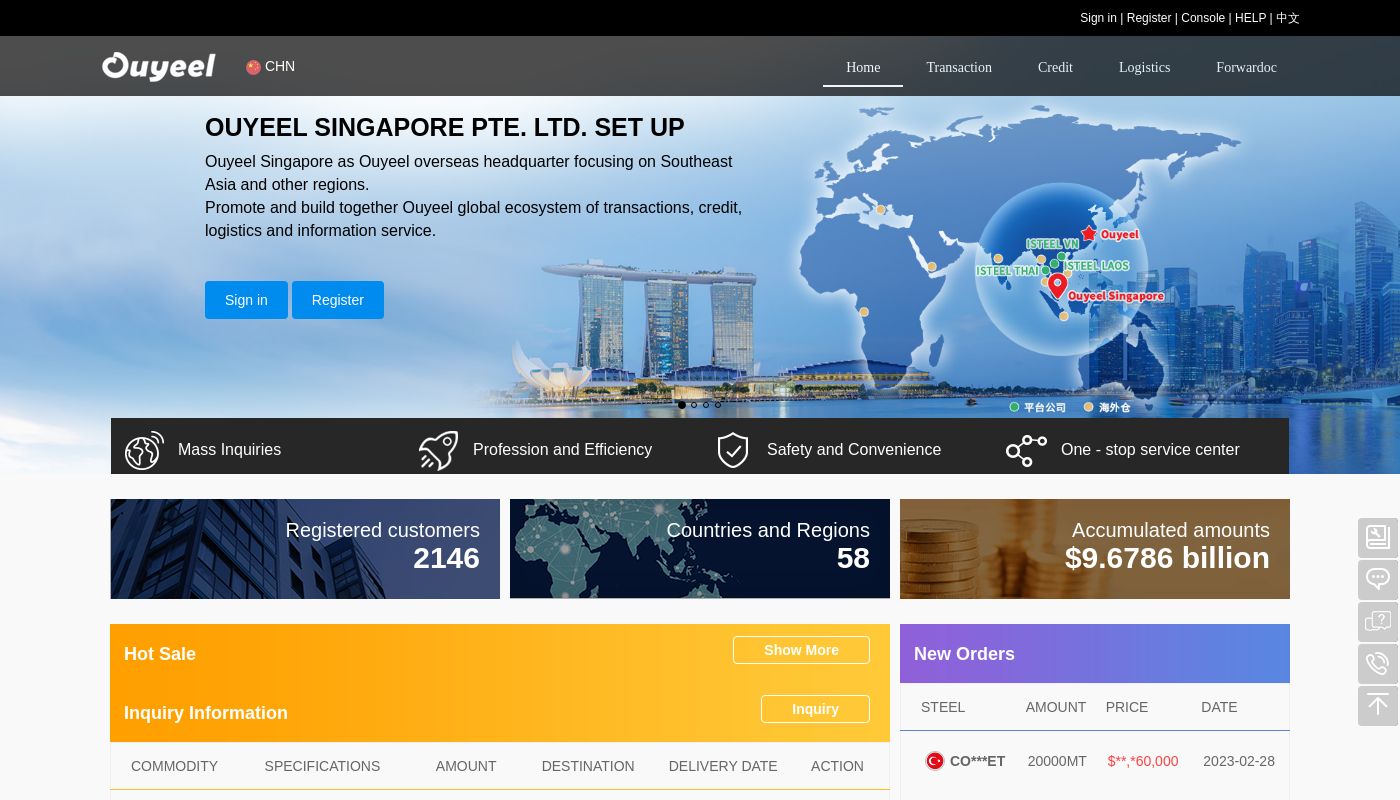
Task: Click the OUYEEL SINGAPORE PTE. LTD. SET UP headline
Action: [x=445, y=127]
